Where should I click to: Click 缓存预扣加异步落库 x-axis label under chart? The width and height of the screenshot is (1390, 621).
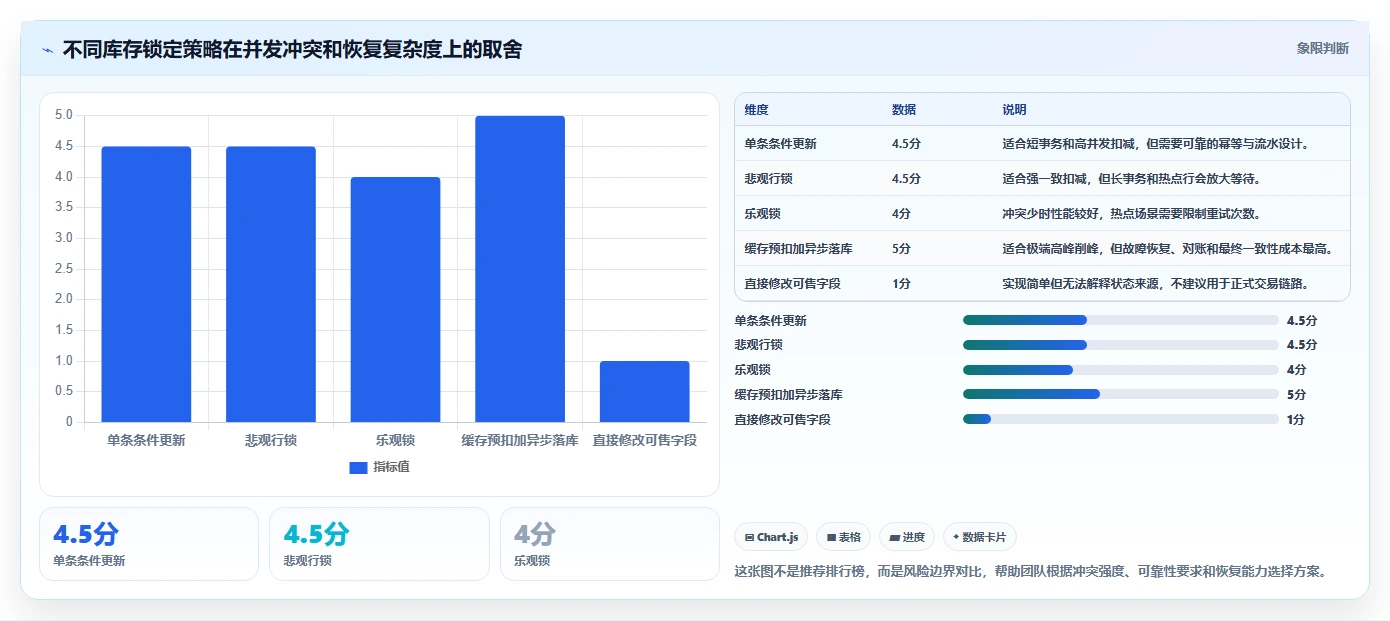click(520, 440)
